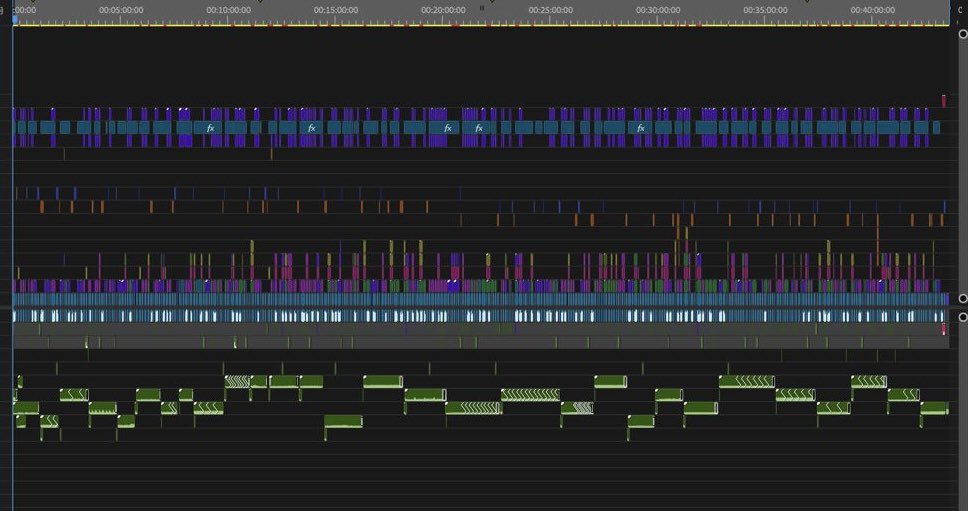Select the small pink clip at the gray track's right end
The width and height of the screenshot is (968, 511).
pos(943,330)
